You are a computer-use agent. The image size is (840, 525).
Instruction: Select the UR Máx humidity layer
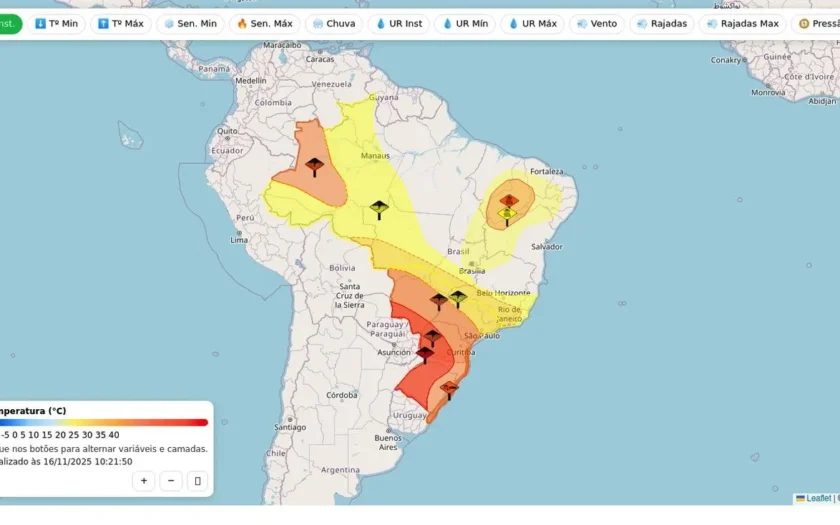(532, 24)
